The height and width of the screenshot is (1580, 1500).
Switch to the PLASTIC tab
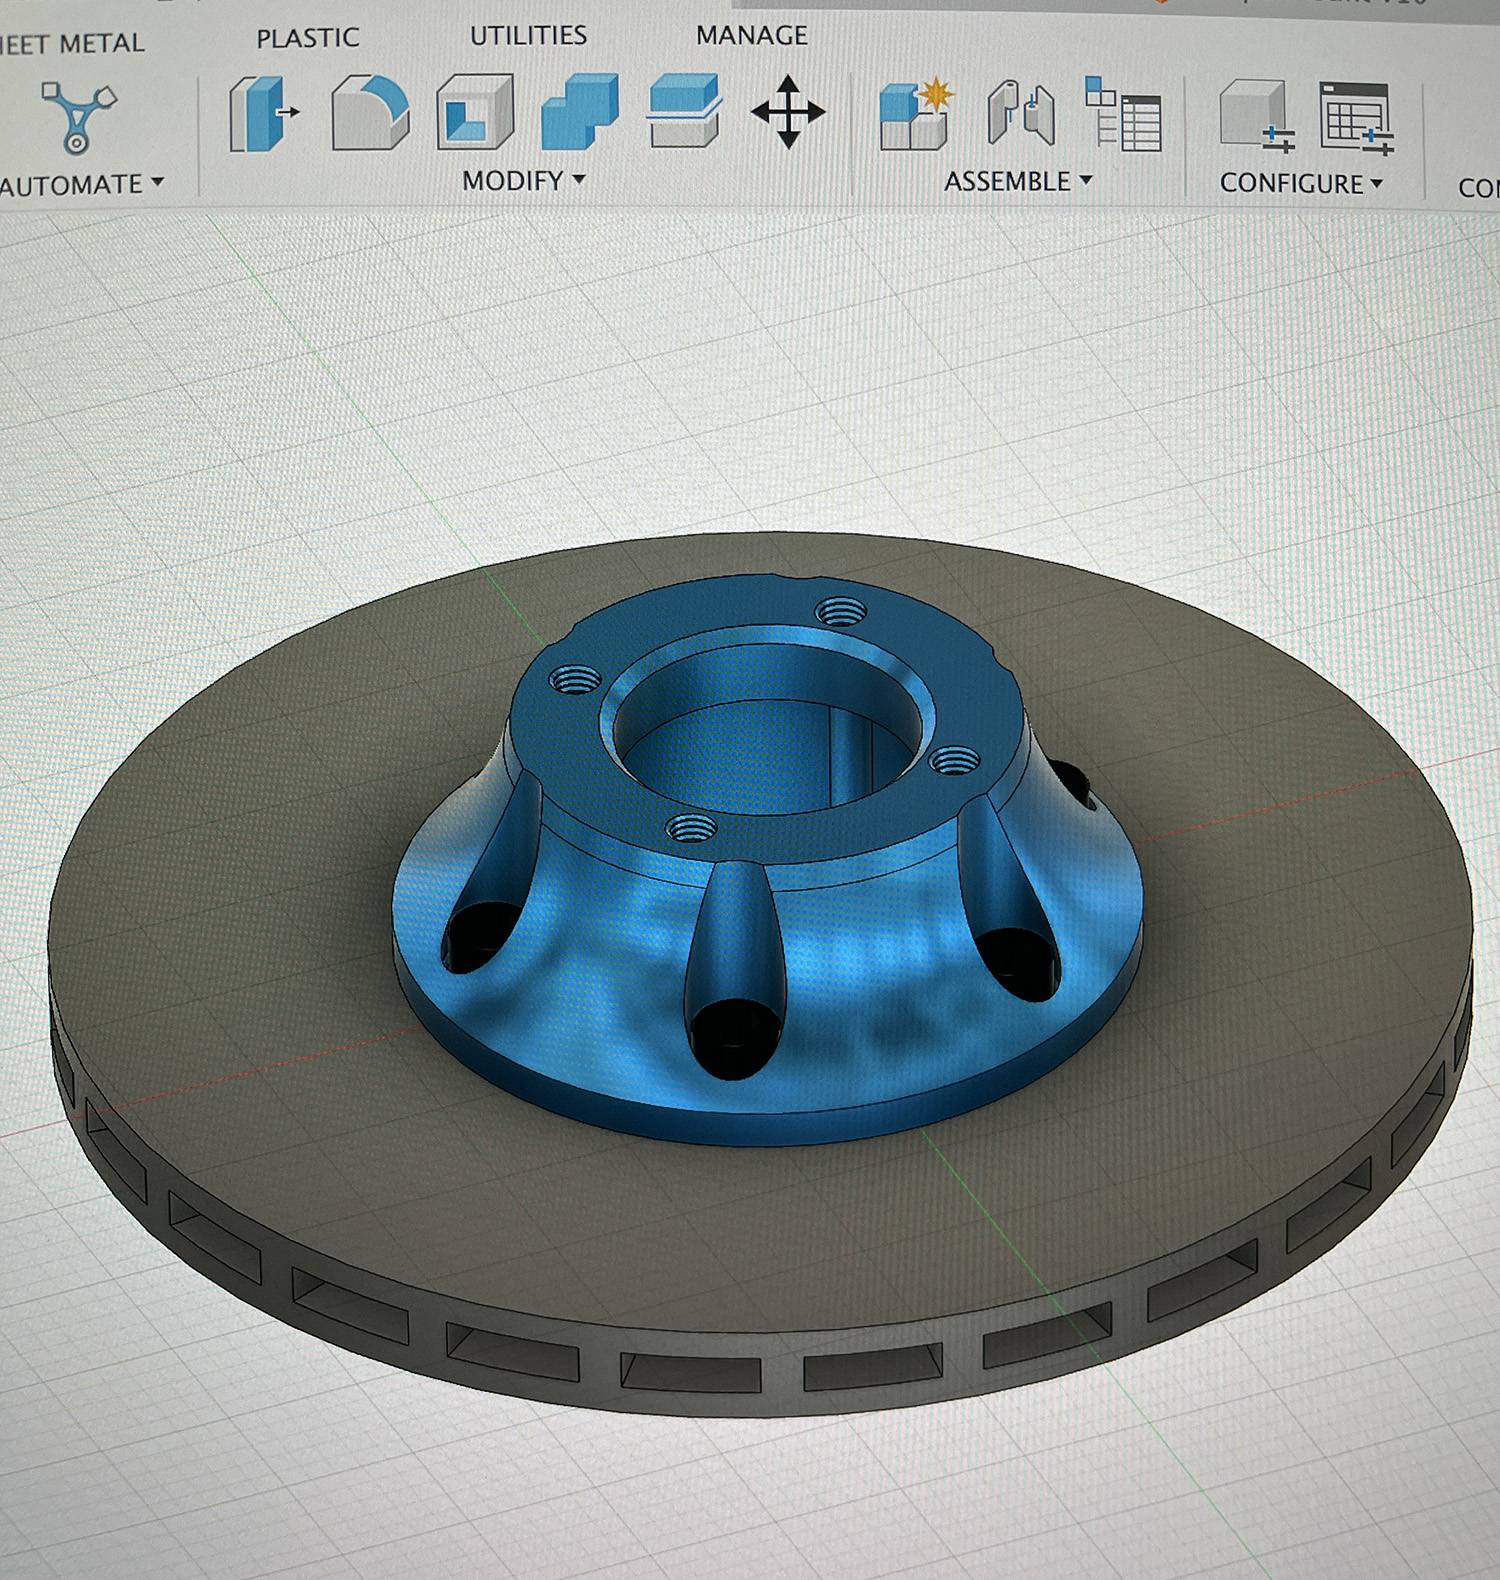tap(307, 38)
